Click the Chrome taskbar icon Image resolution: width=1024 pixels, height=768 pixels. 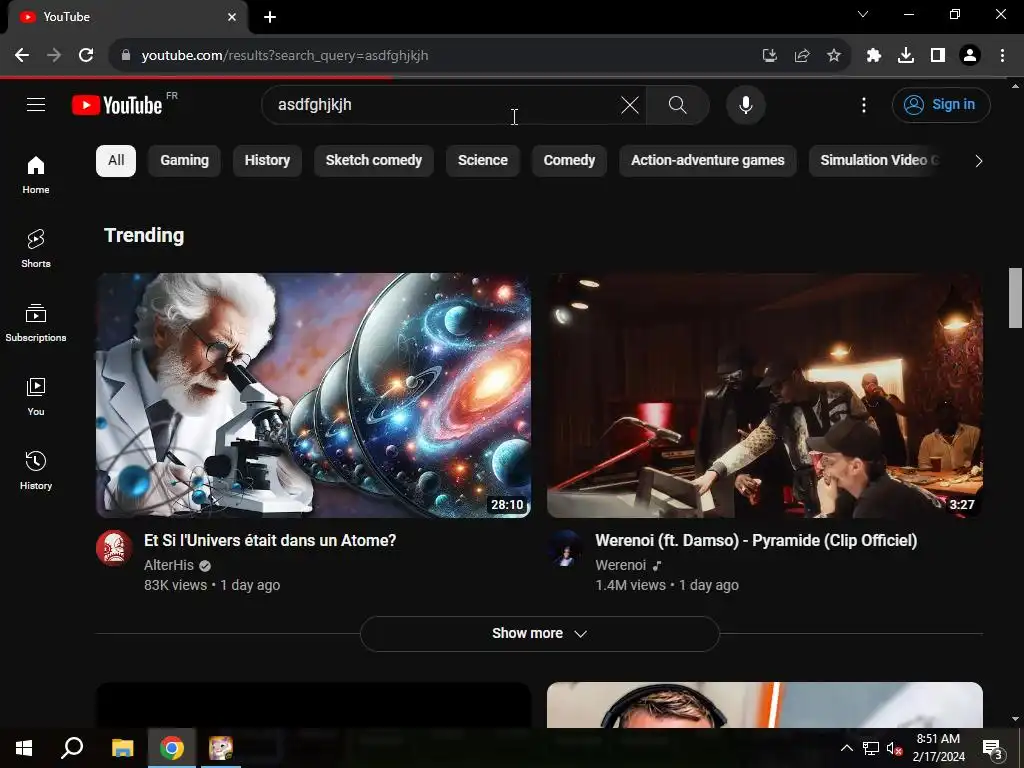172,748
